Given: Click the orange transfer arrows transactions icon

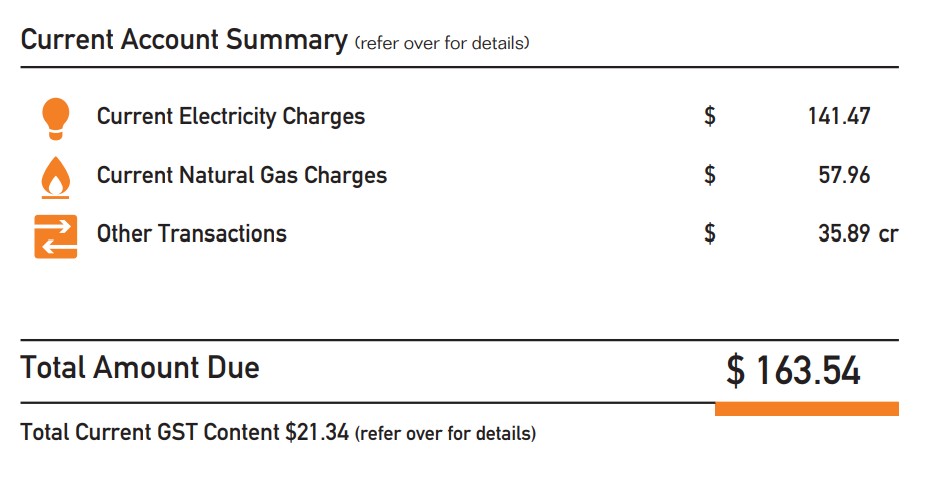Looking at the screenshot, I should click(56, 236).
